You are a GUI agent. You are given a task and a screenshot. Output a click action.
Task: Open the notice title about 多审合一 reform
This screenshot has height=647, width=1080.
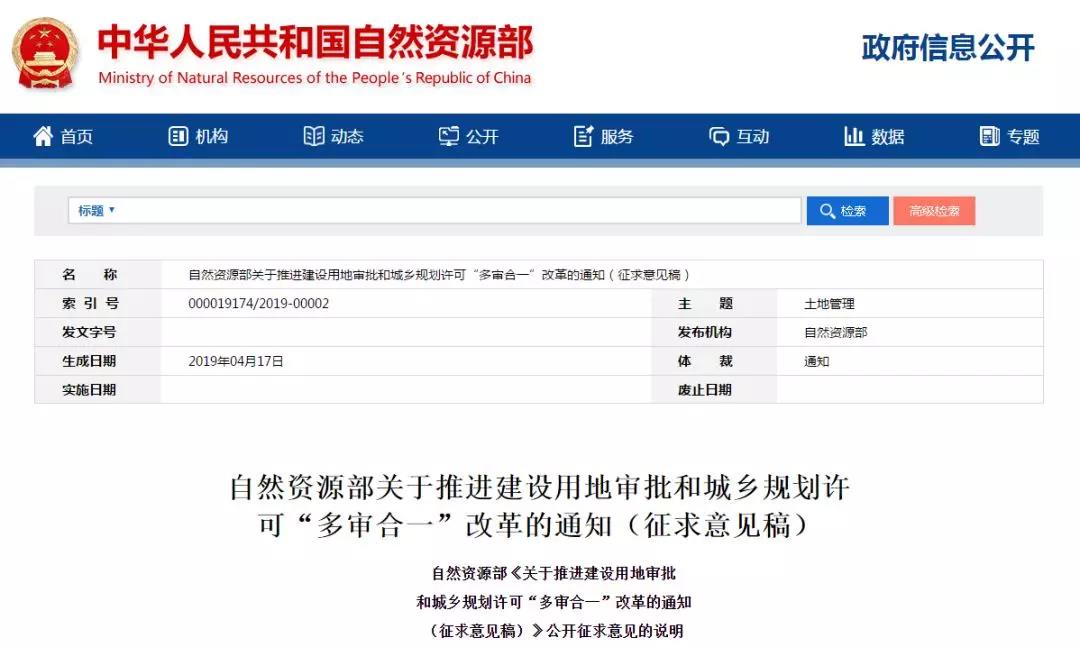[438, 274]
